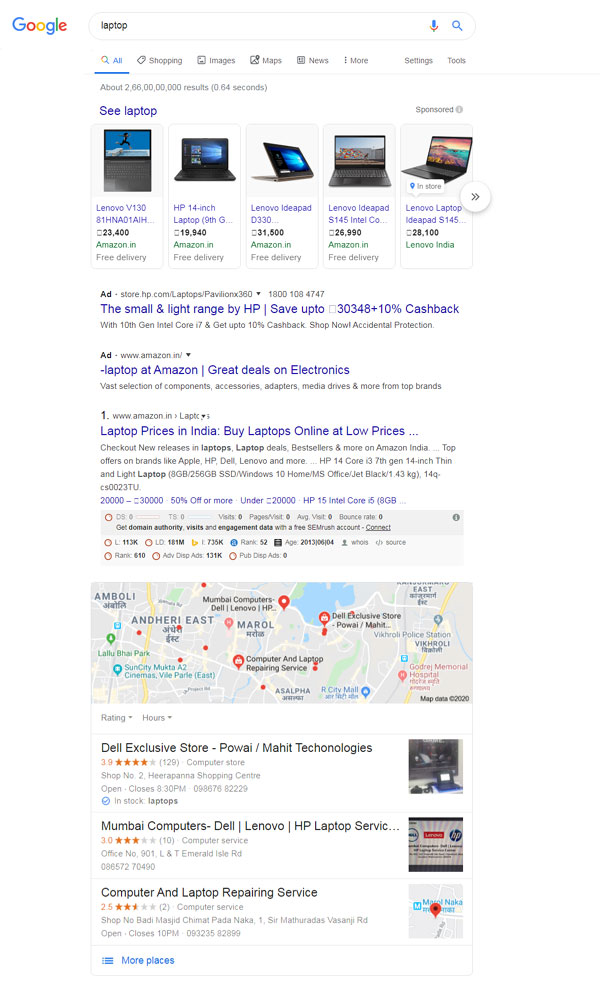Viewport: 600px width, 988px height.
Task: Expand amazon.in organic result dropdown arrow
Action: (x=204, y=416)
